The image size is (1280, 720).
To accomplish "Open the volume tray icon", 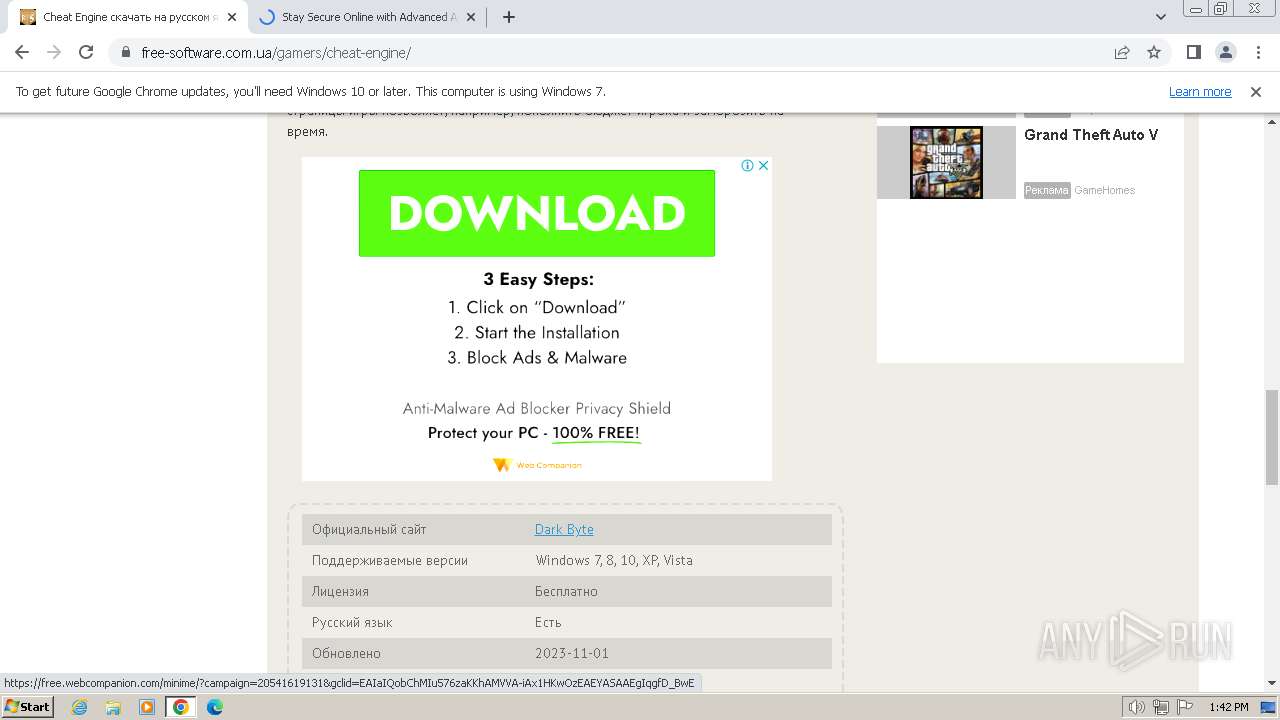I will (x=1137, y=707).
